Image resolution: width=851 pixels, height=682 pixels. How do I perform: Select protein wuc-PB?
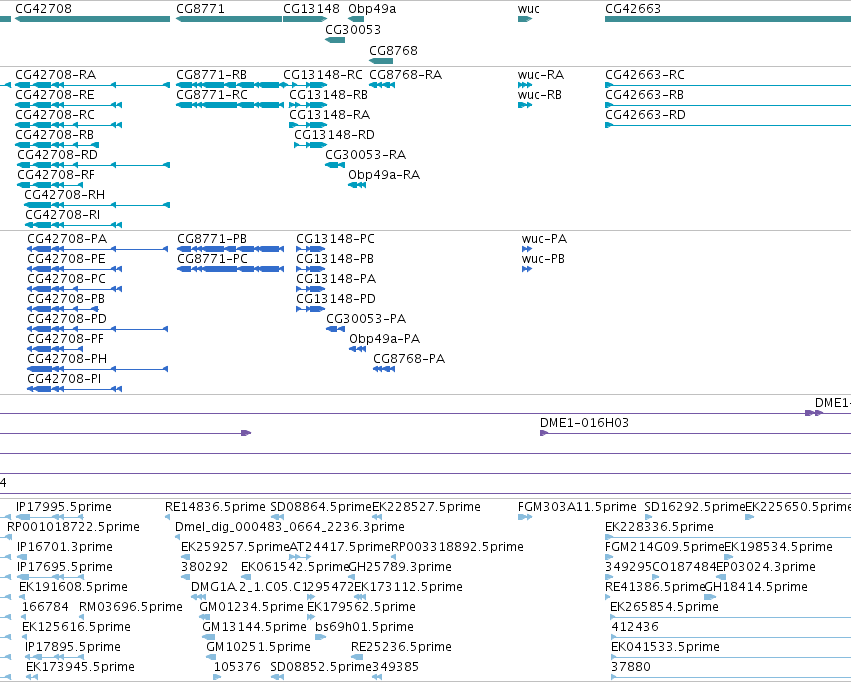543,259
